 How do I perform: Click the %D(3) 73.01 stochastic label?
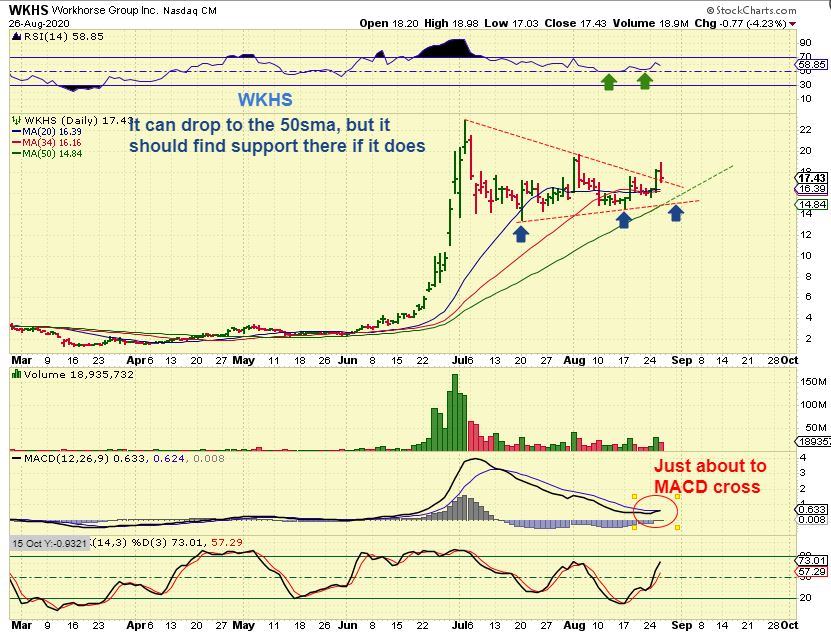pos(169,542)
